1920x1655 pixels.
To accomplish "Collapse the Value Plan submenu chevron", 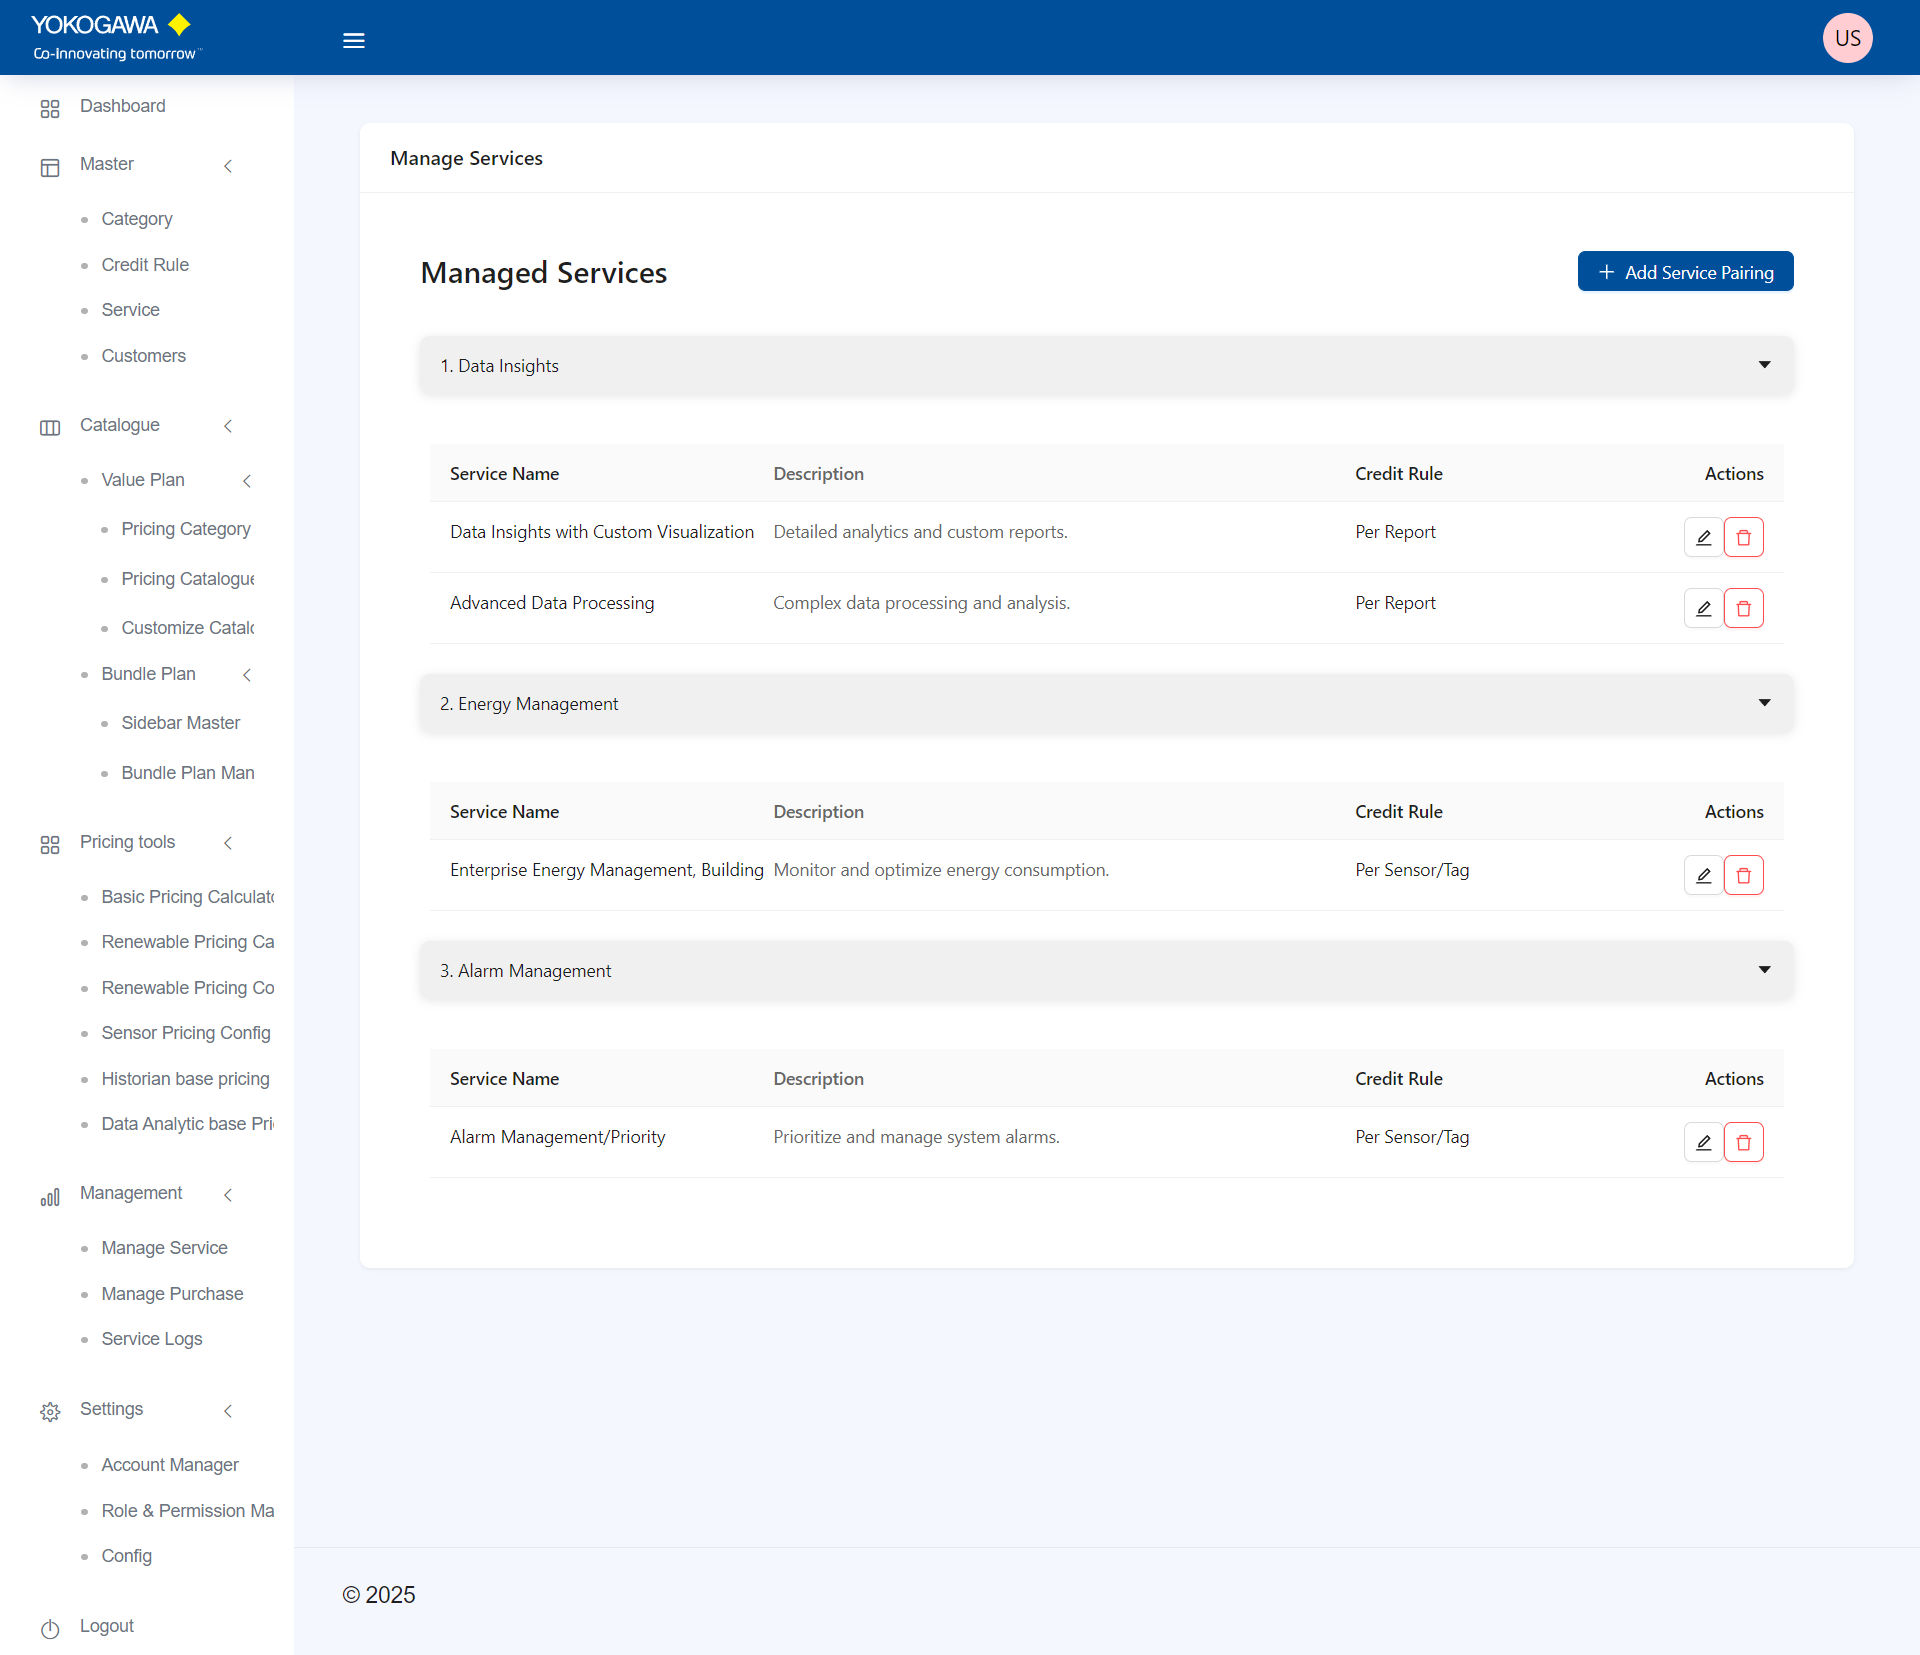I will (x=247, y=481).
